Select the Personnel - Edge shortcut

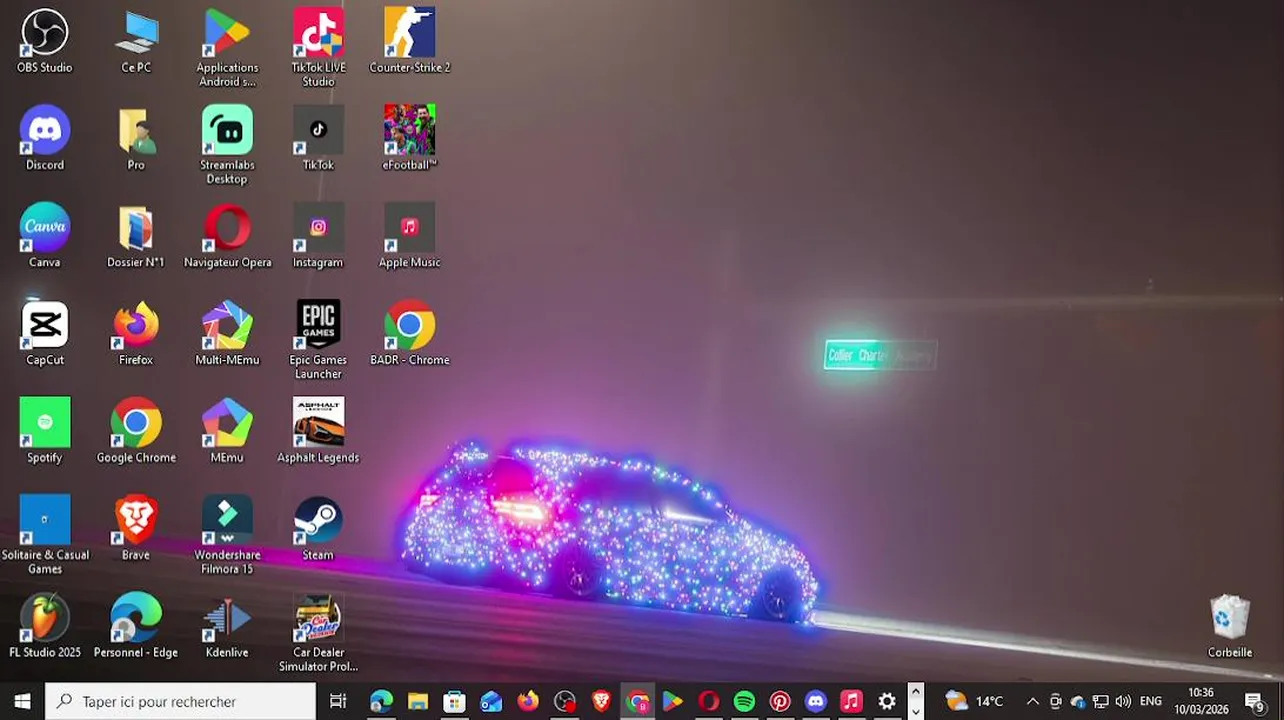(136, 626)
